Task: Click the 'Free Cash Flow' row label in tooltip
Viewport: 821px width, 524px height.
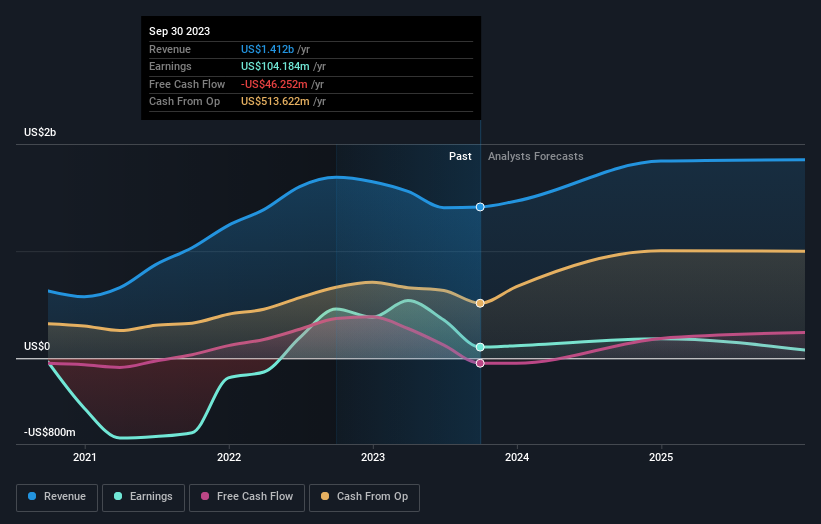Action: (x=187, y=84)
